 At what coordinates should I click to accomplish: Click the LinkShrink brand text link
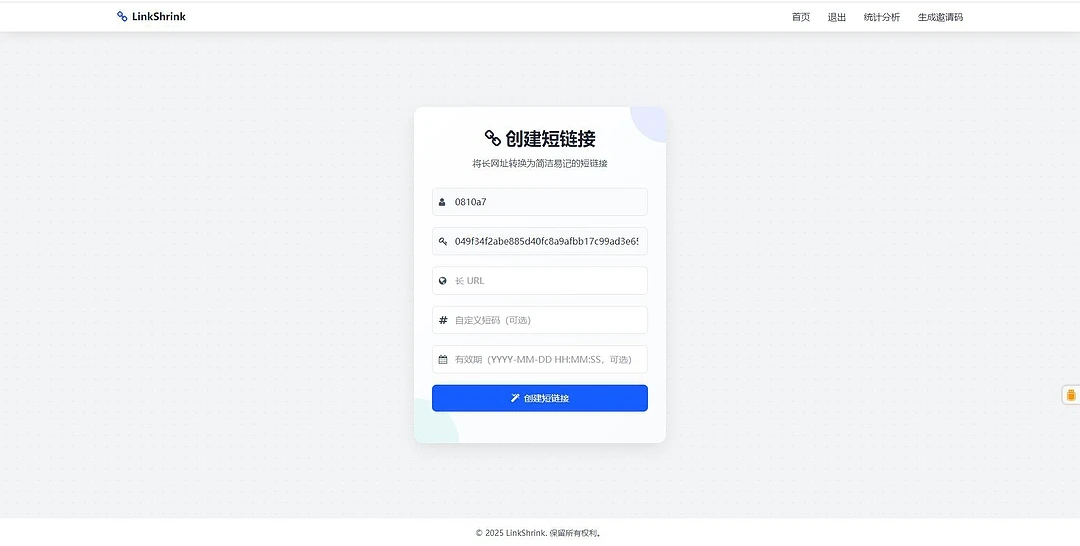pos(158,17)
